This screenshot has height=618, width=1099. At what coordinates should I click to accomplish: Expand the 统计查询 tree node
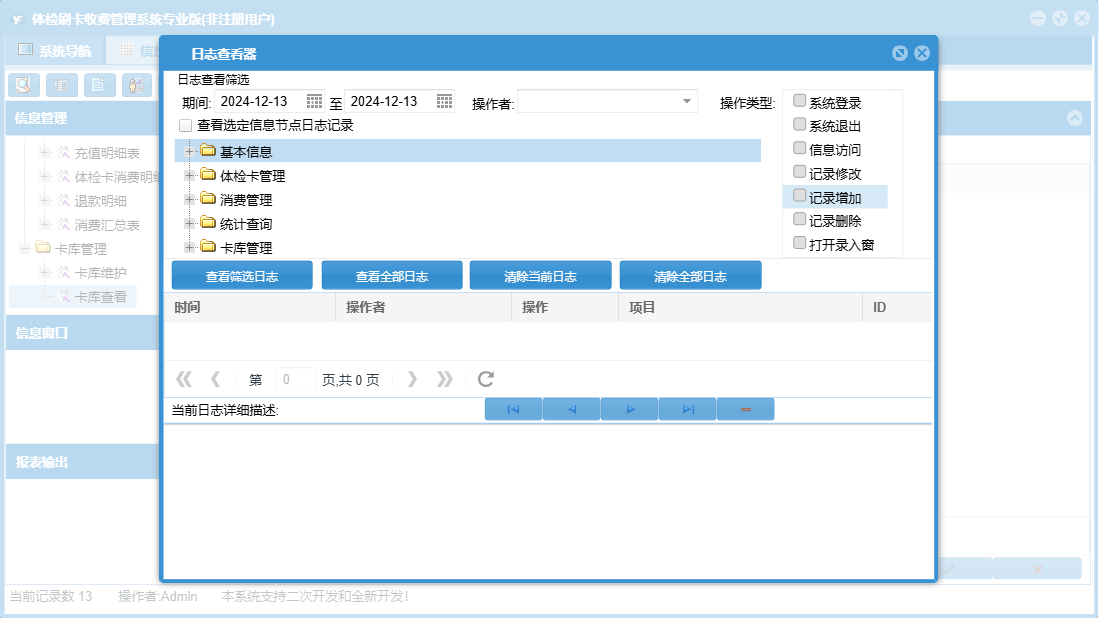click(x=190, y=223)
